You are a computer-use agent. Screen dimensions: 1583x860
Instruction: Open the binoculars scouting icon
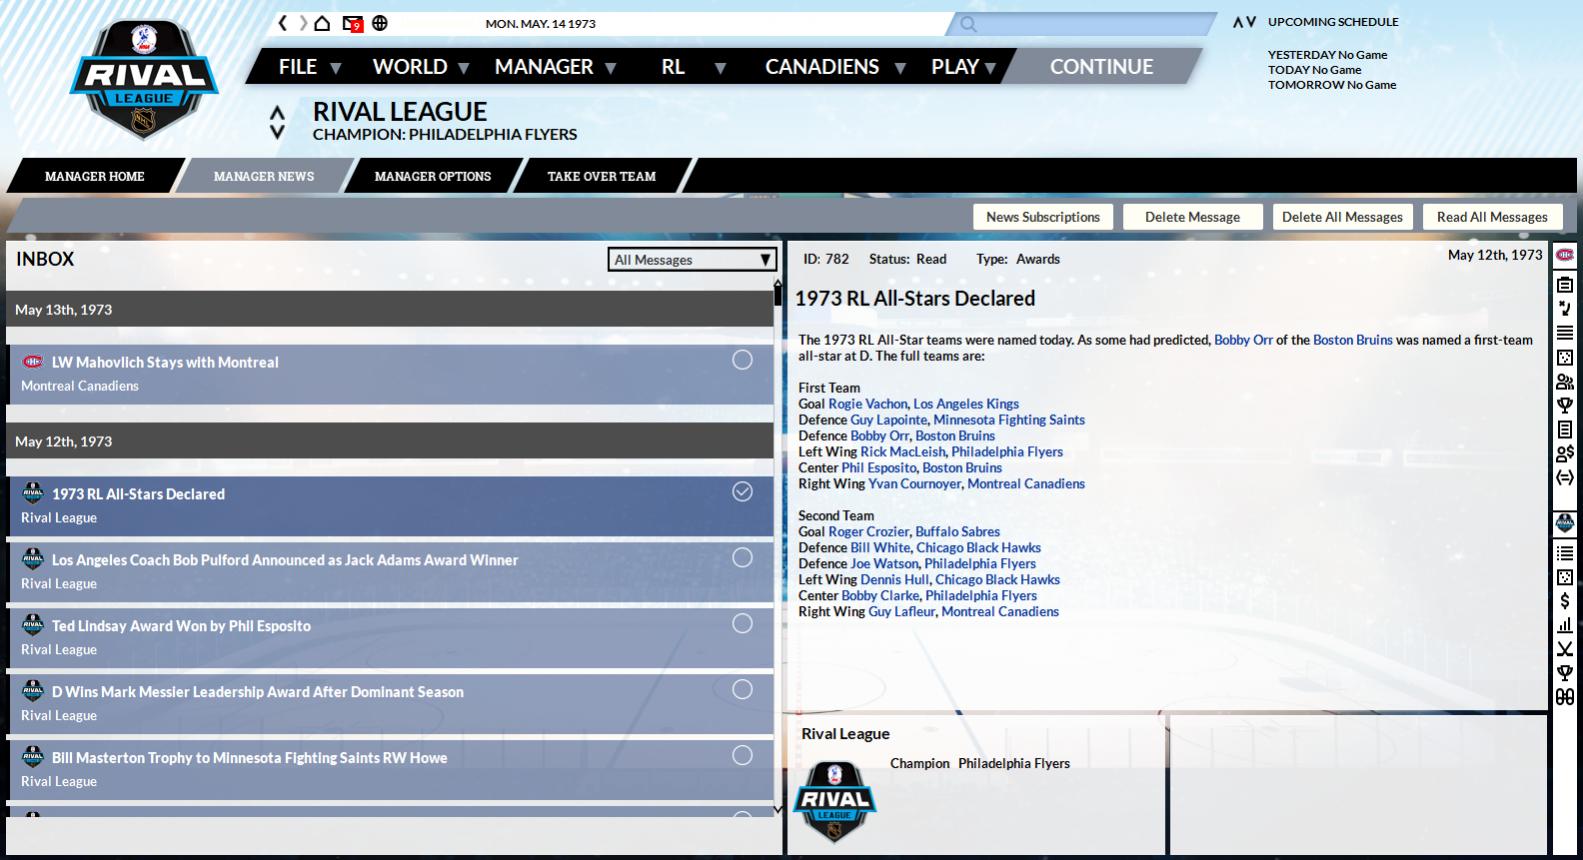pyautogui.click(x=1565, y=697)
